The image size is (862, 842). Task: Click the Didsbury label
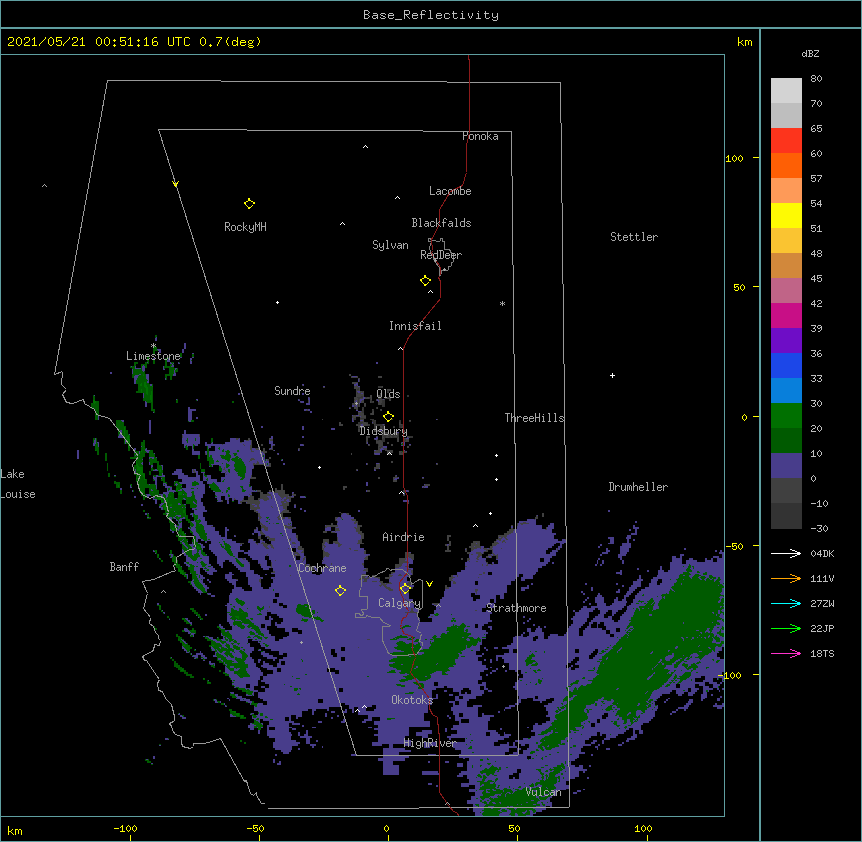[383, 431]
